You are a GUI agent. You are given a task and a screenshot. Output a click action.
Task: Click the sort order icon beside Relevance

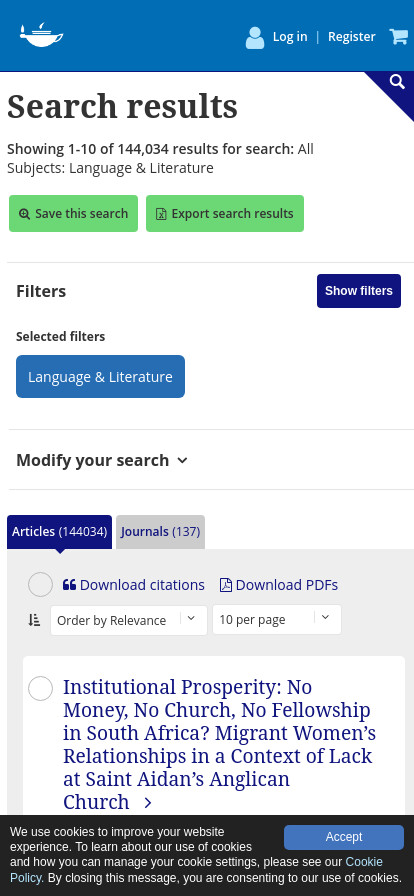[x=34, y=620]
